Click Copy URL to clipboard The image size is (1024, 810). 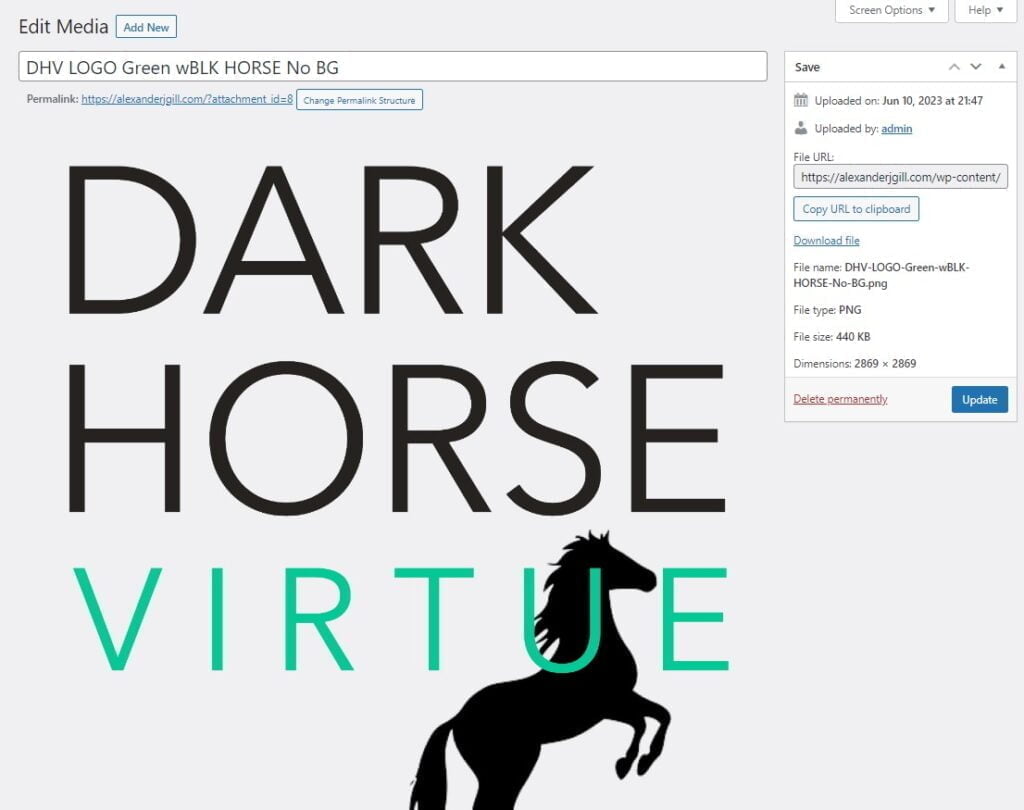click(856, 209)
